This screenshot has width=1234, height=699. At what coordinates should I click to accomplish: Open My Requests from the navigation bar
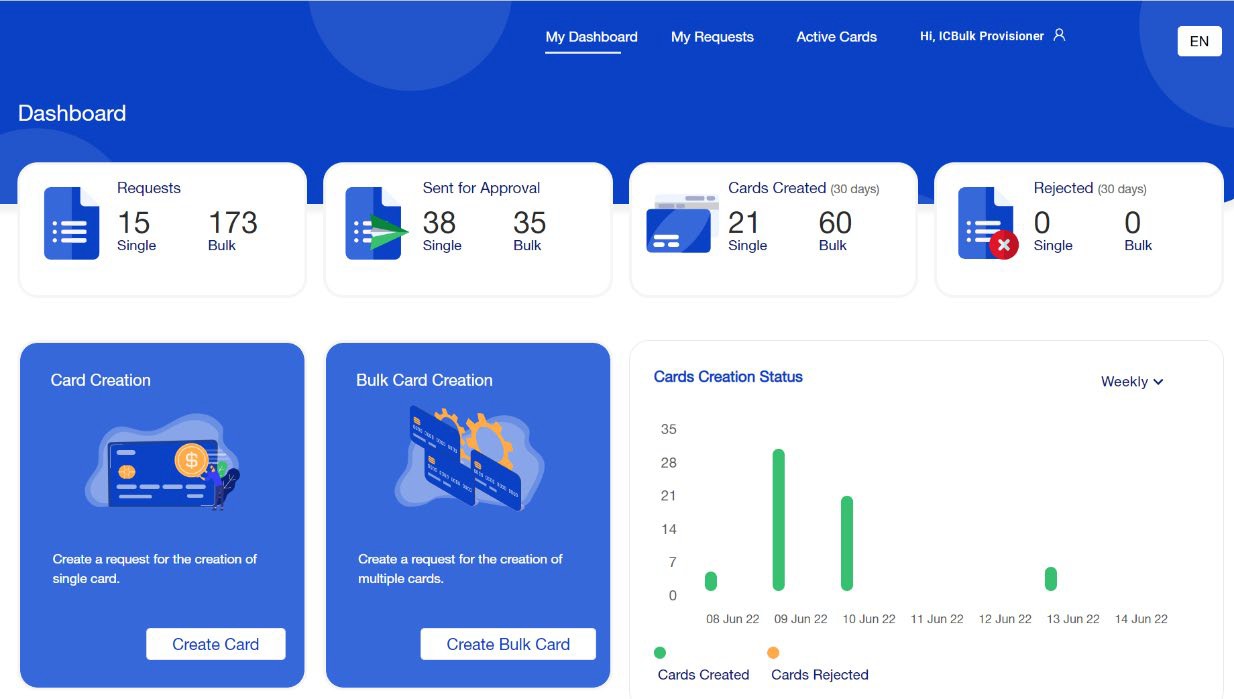711,37
